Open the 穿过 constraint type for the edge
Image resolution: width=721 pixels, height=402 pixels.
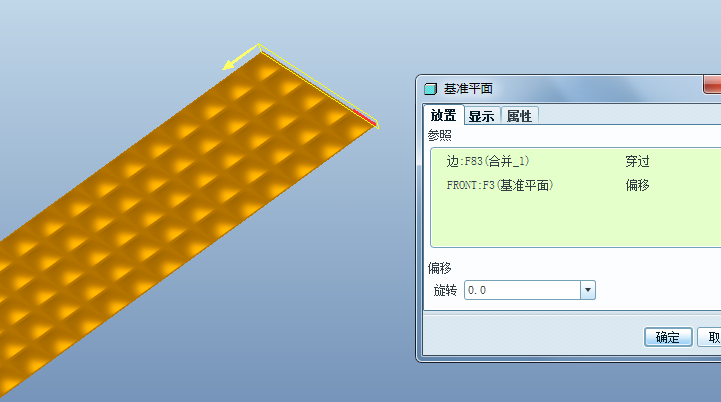[x=637, y=161]
